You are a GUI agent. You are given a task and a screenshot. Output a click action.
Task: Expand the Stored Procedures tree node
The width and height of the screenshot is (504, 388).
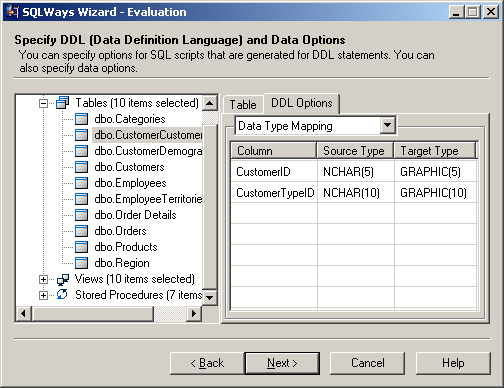(x=43, y=295)
